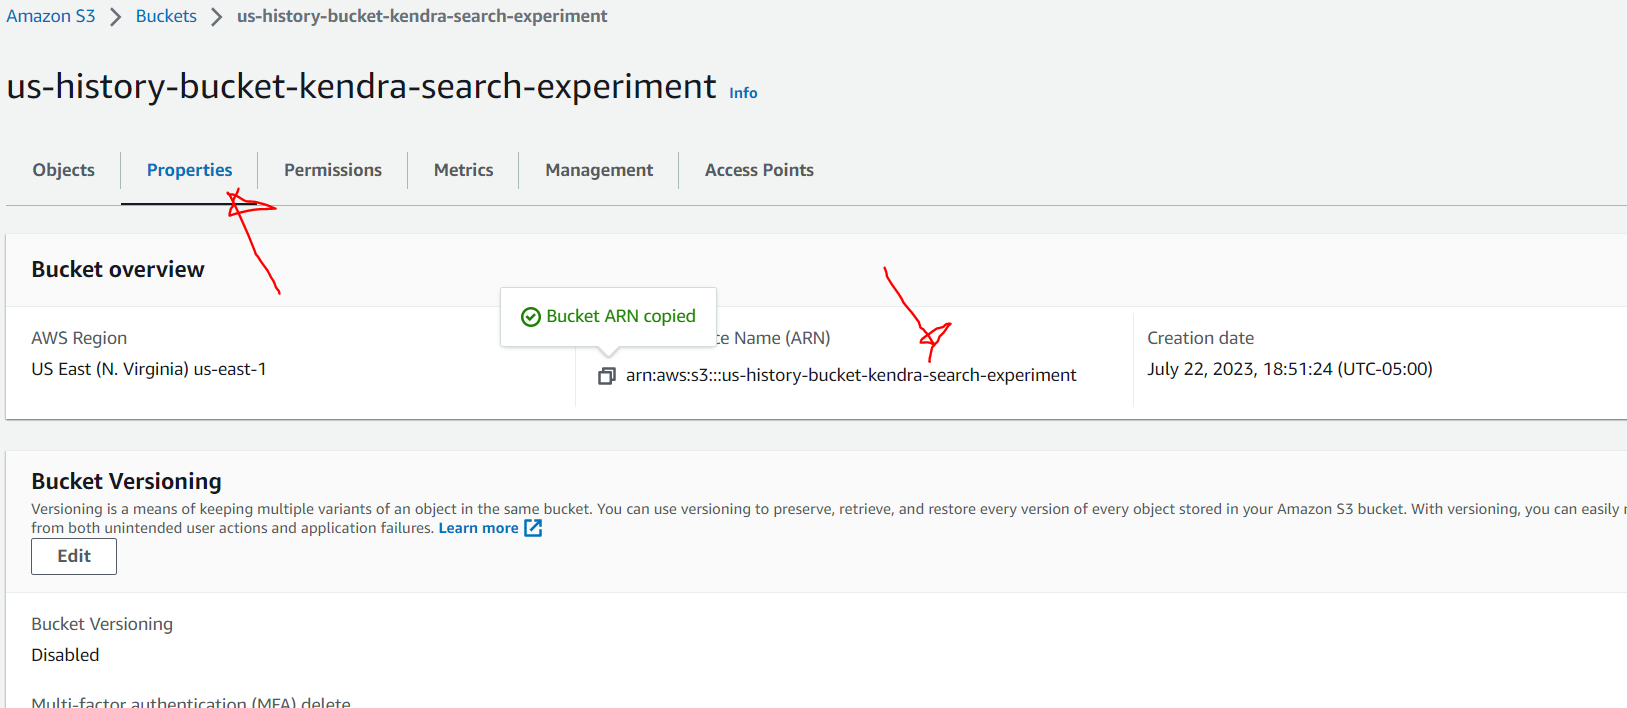Open external link icon beside Learn more
This screenshot has height=708, width=1627.
533,528
